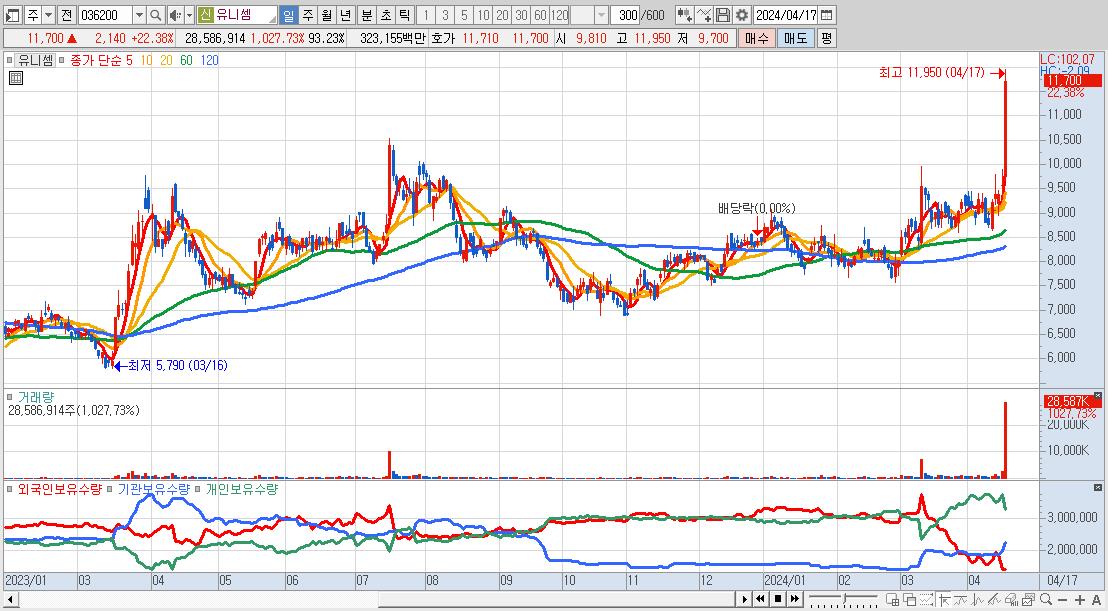The width and height of the screenshot is (1108, 611).
Task: Open chart settings gear icon
Action: [741, 15]
